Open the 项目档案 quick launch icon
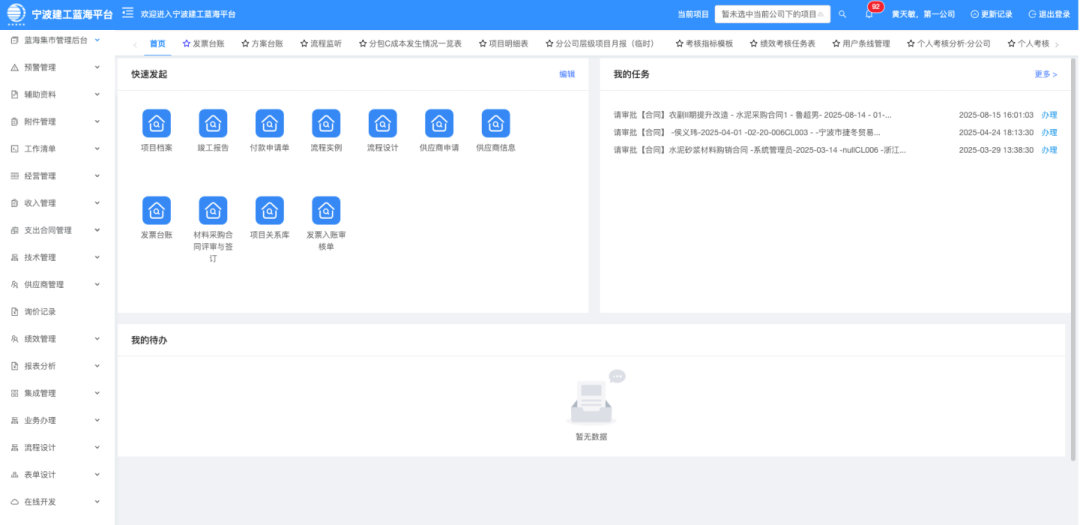The image size is (1080, 525). click(156, 124)
